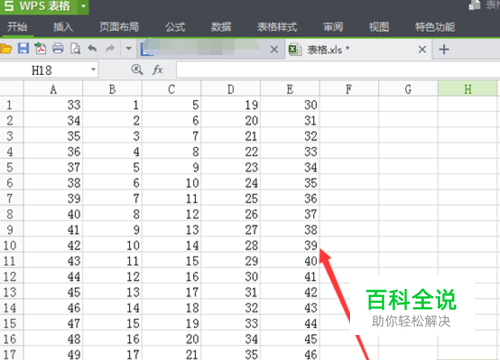Image resolution: width=500 pixels, height=360 pixels.
Task: Open the 插入 ribbon tab
Action: (x=63, y=27)
